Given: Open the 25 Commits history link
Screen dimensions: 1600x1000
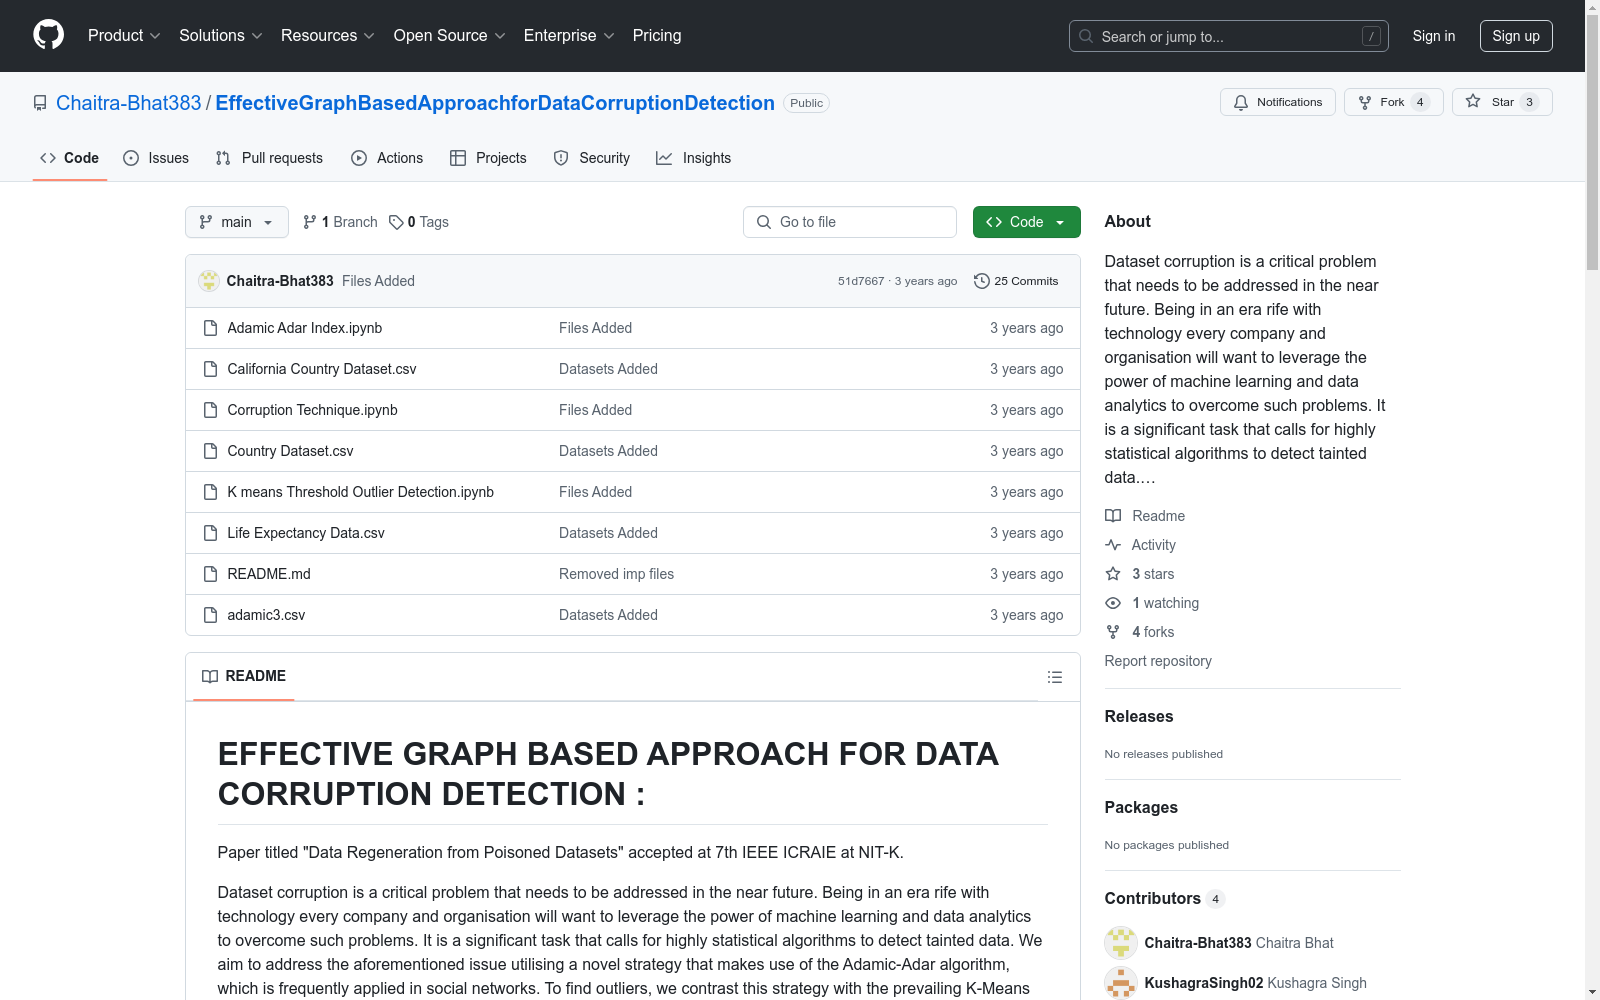Looking at the screenshot, I should pos(1016,281).
